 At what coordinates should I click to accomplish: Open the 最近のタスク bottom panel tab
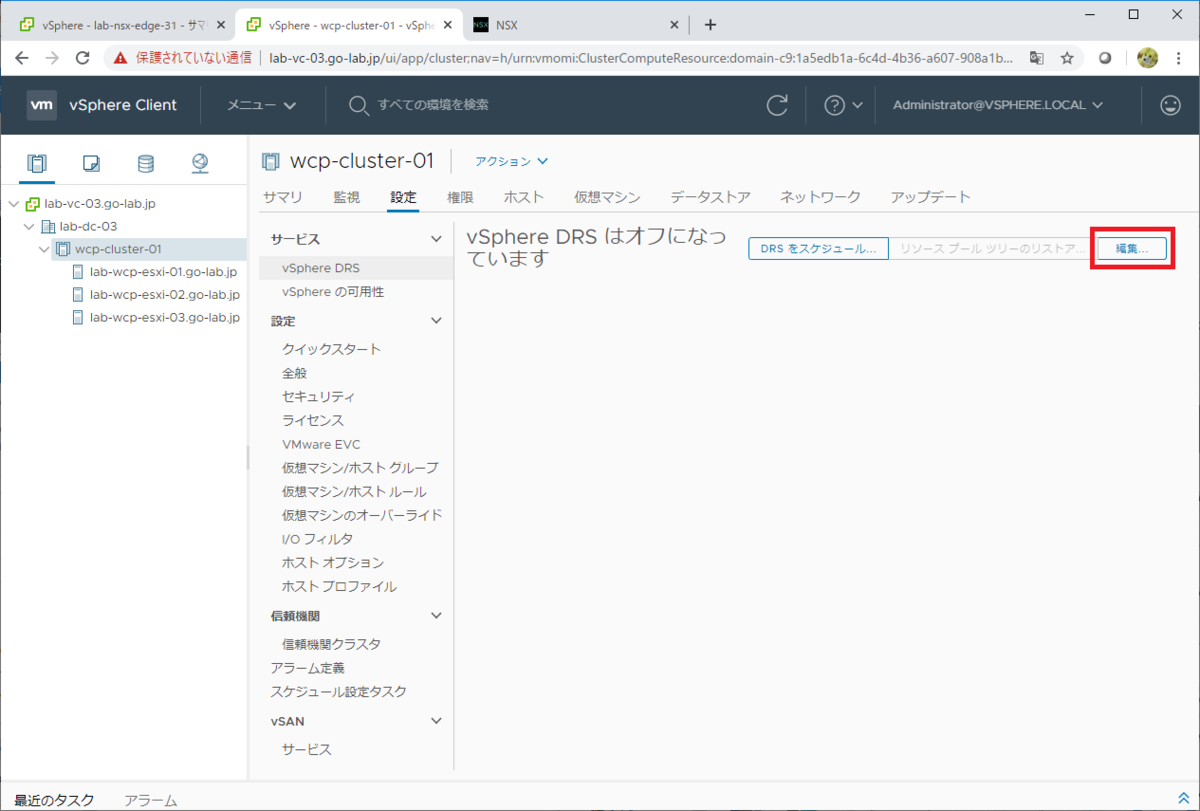(54, 800)
